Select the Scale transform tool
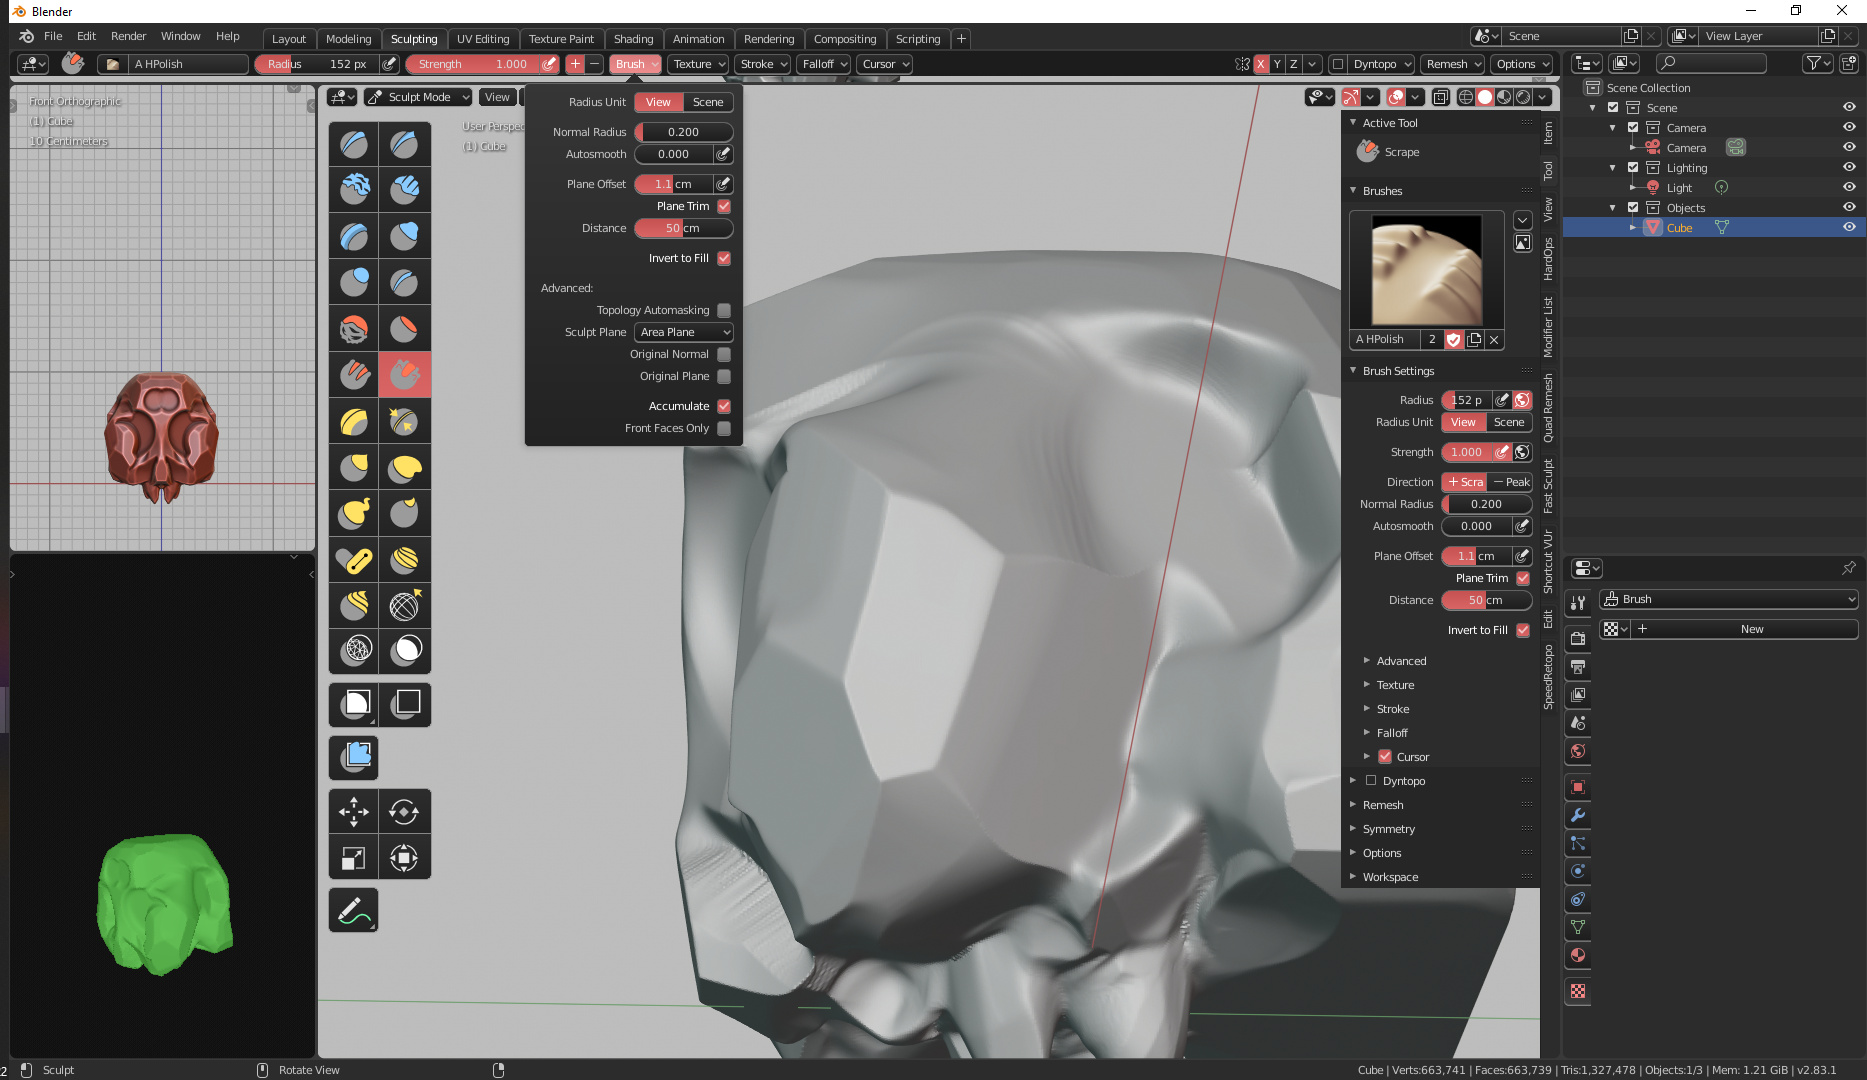Screen dimensions: 1867x1080 coord(354,857)
